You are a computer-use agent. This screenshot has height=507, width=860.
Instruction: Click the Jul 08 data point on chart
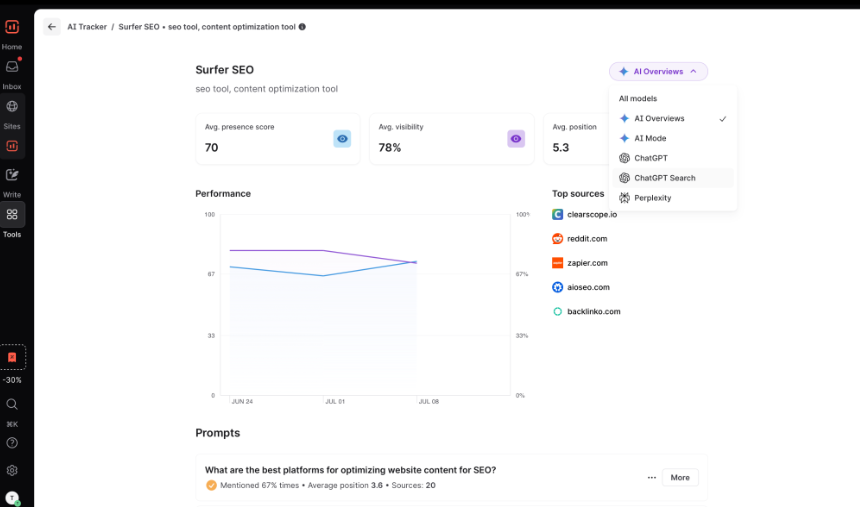[x=416, y=262]
